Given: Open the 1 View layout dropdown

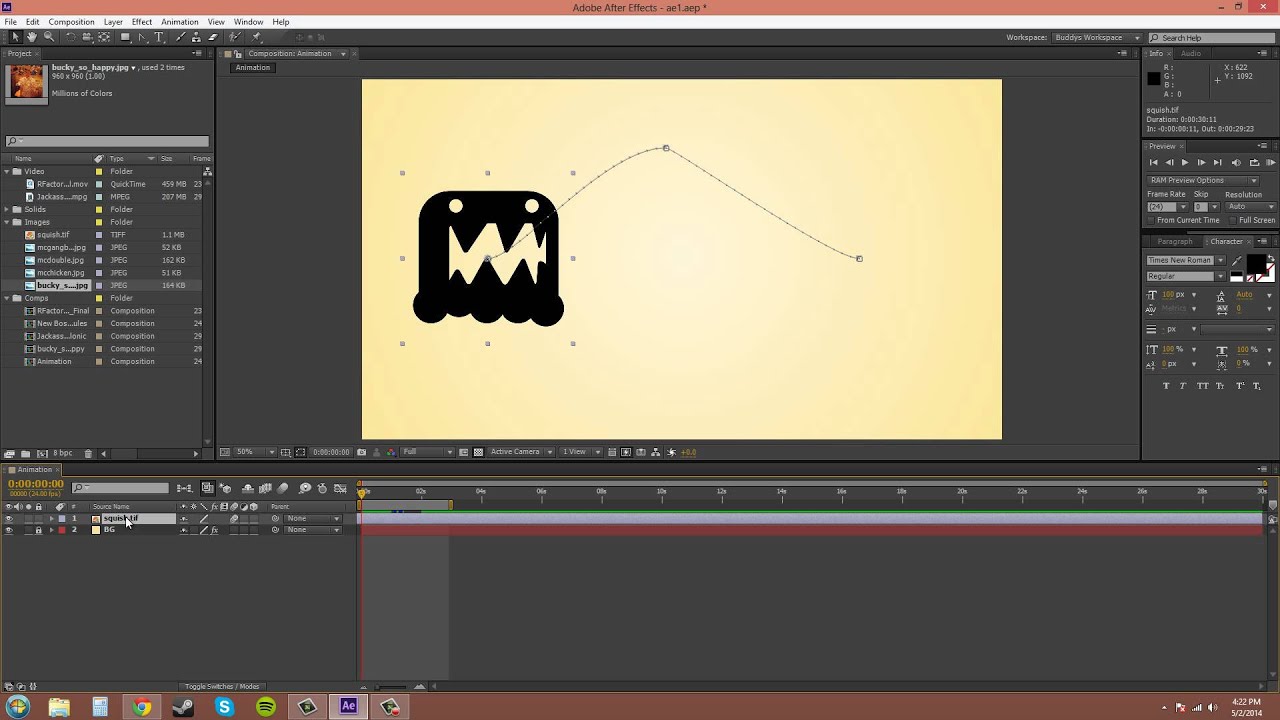Looking at the screenshot, I should pyautogui.click(x=581, y=452).
